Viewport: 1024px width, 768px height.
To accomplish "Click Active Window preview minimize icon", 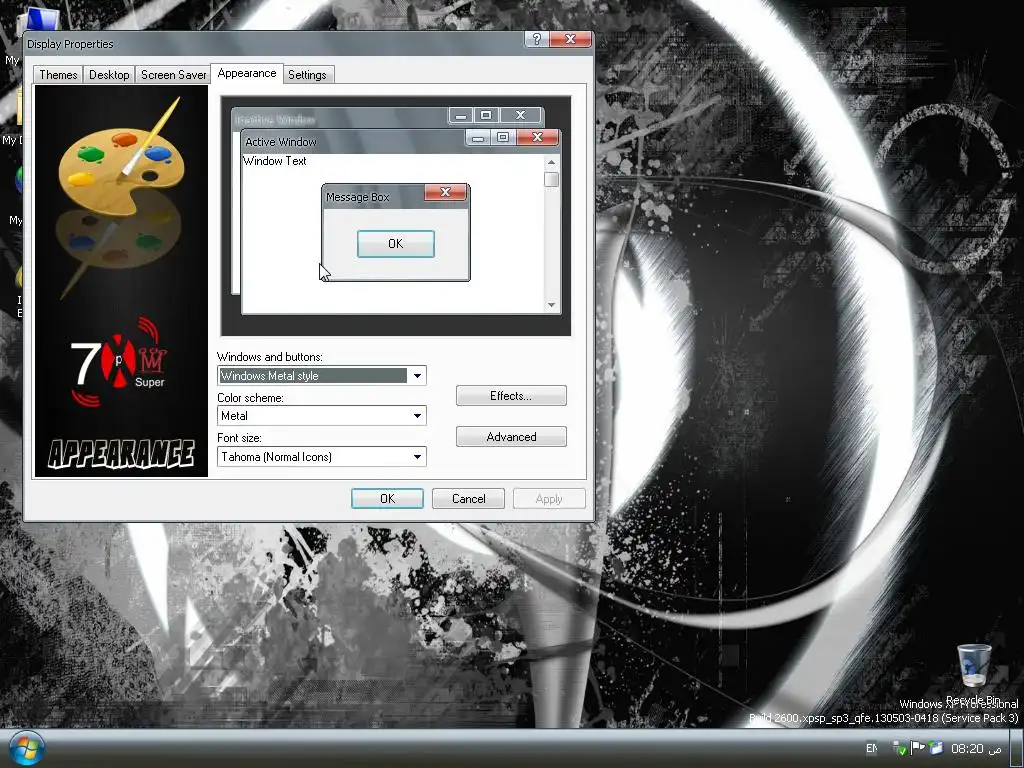I will tap(479, 137).
